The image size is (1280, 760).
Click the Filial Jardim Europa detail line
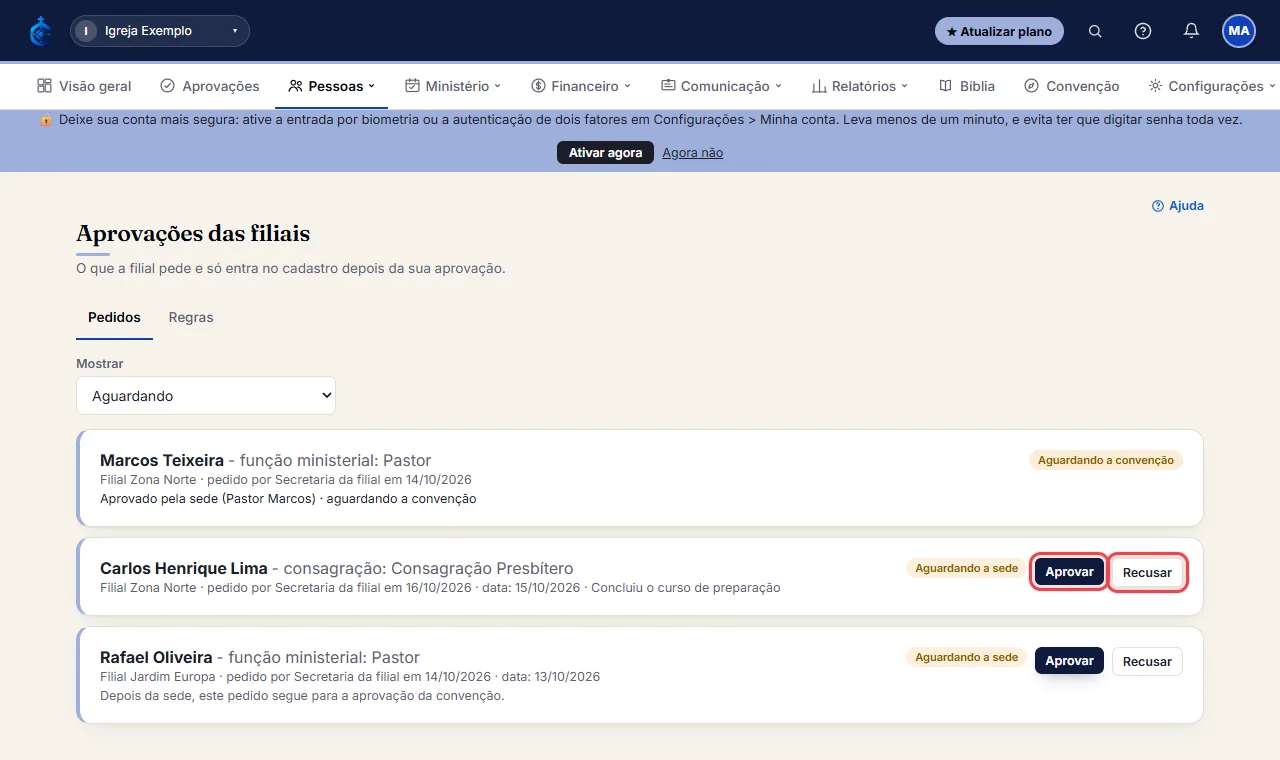coord(350,677)
